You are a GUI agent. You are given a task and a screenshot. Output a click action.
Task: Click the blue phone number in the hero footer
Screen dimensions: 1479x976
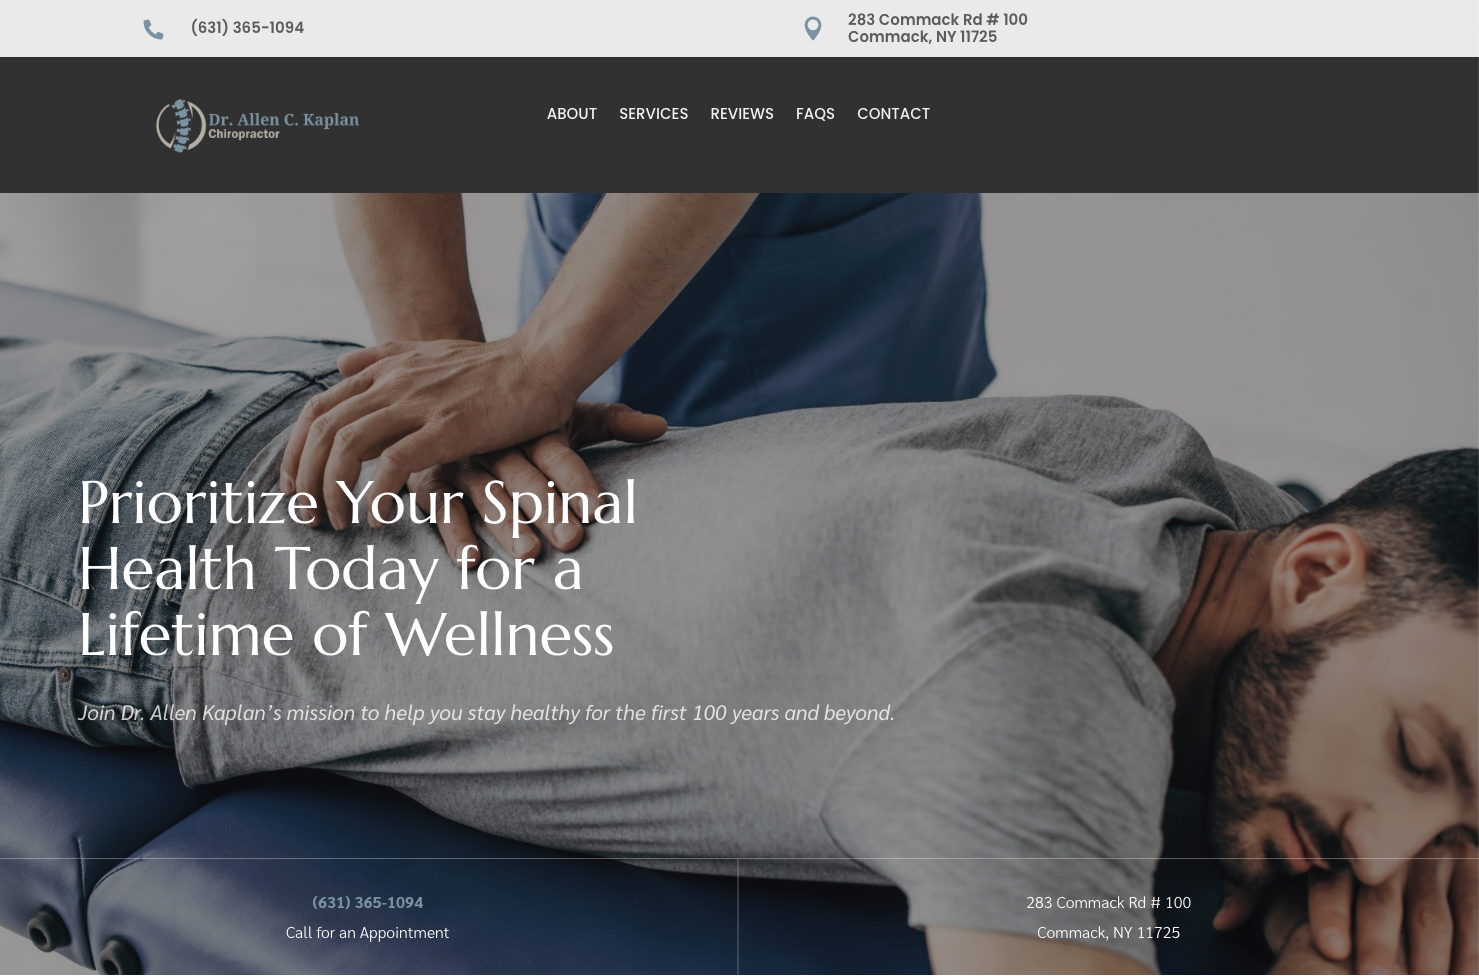click(x=368, y=902)
